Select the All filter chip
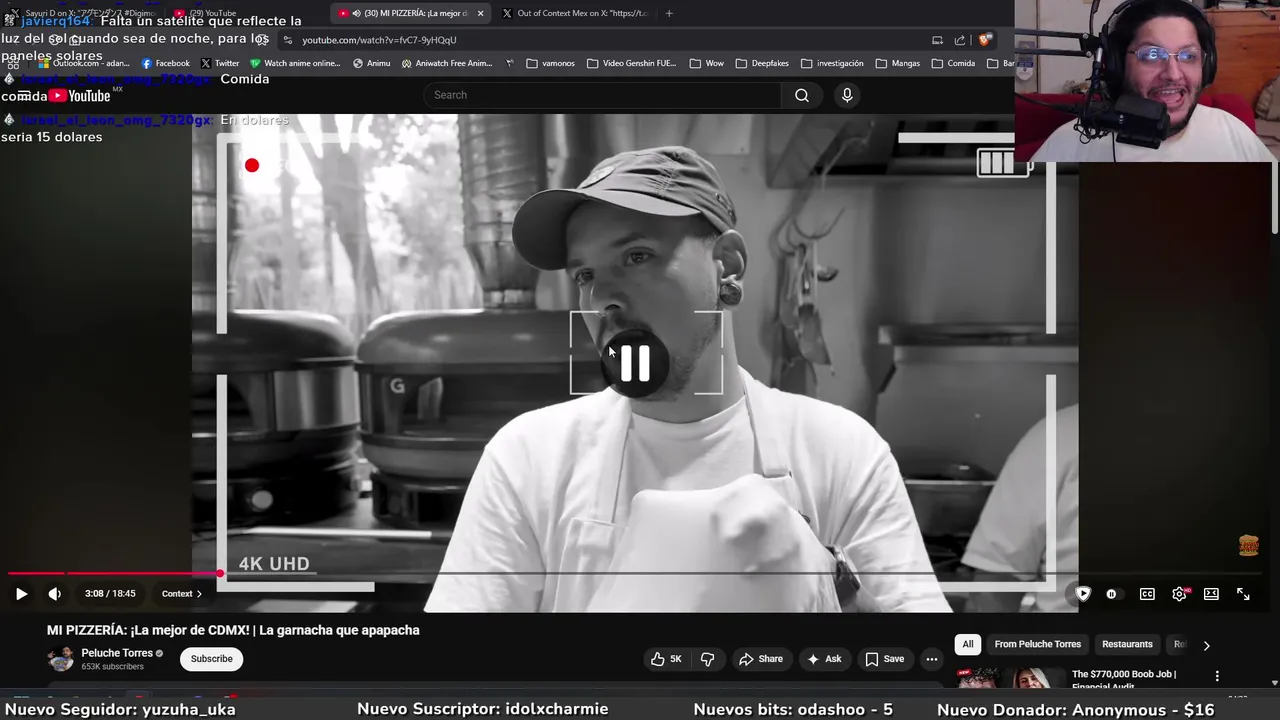The width and height of the screenshot is (1280, 720). coord(968,644)
